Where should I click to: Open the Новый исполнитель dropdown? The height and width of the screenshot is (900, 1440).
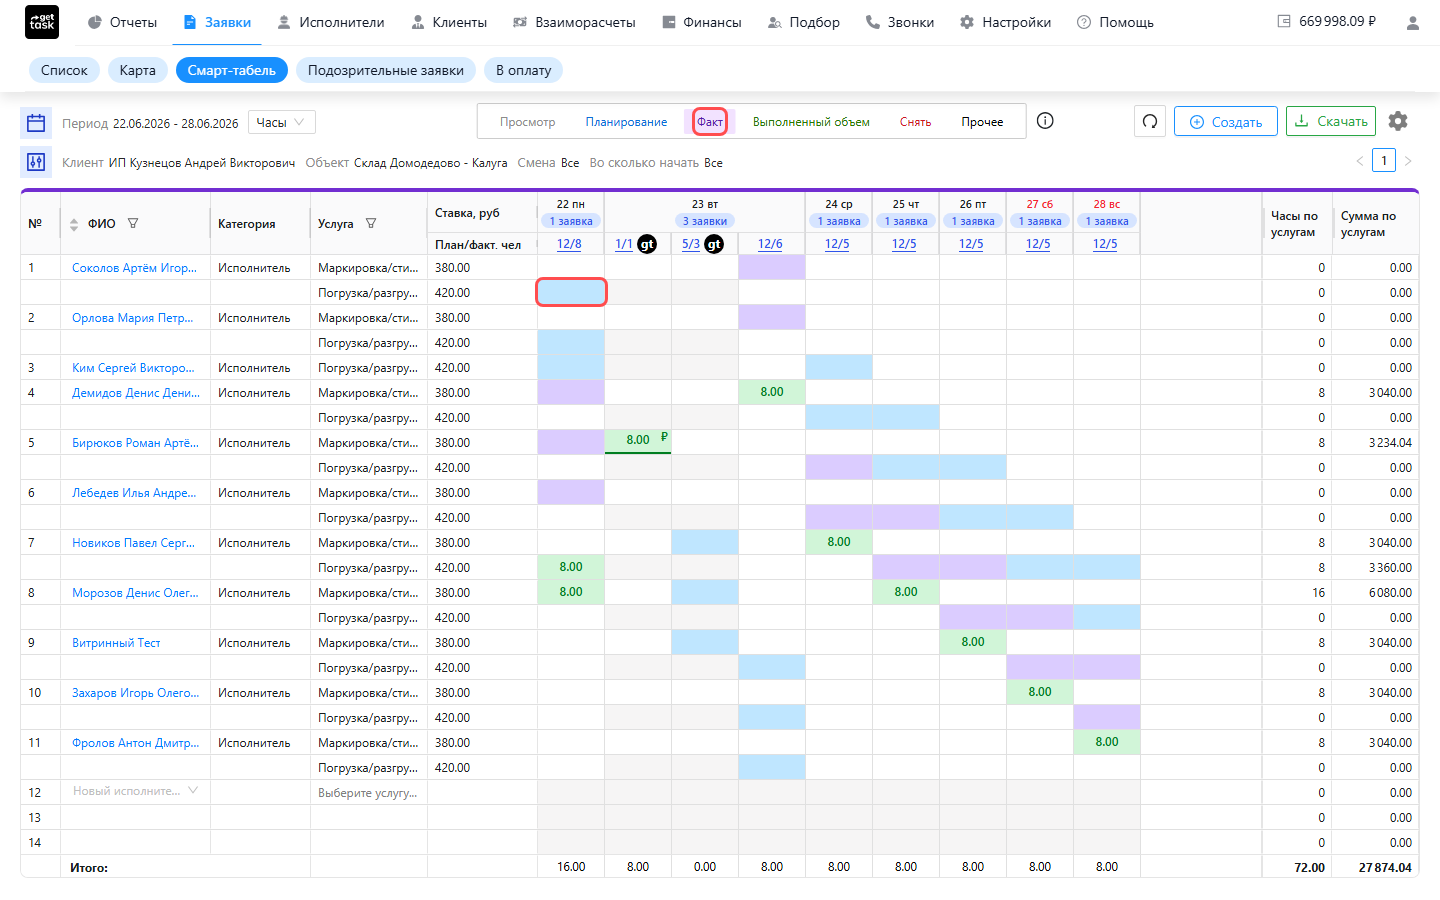136,791
